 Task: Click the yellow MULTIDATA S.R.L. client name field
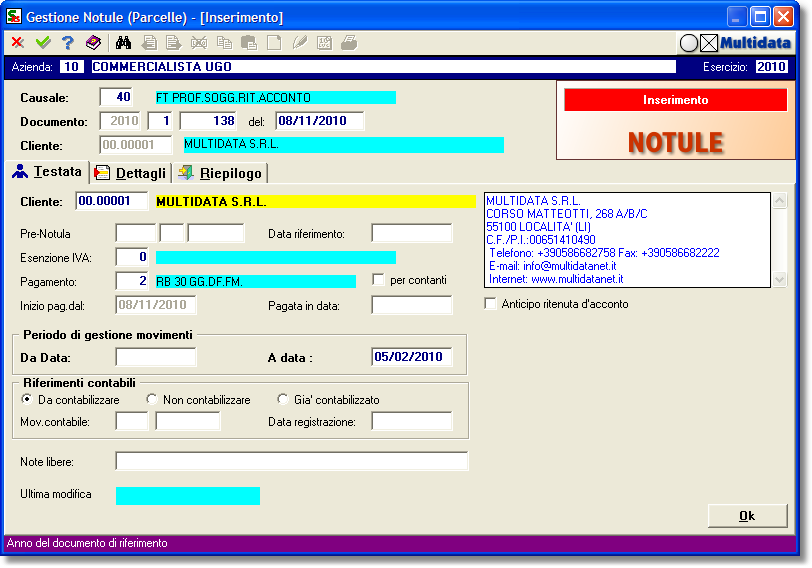(x=316, y=201)
